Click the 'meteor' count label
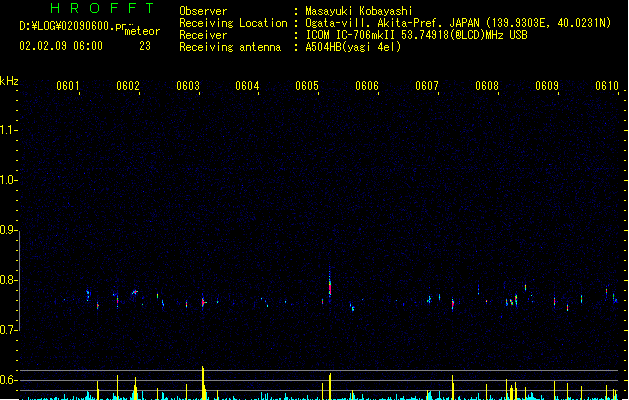Viewport: 629px width, 400px height. [142, 31]
